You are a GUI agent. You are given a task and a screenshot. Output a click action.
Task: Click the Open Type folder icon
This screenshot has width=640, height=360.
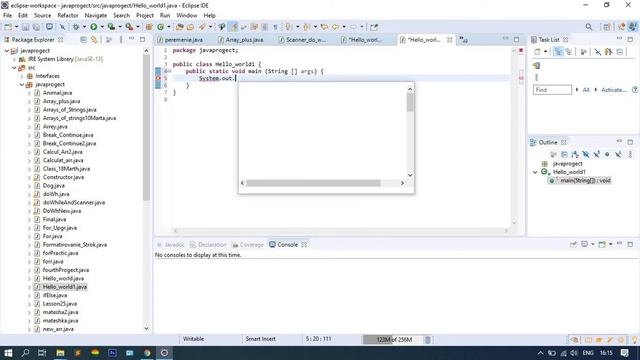click(180, 27)
